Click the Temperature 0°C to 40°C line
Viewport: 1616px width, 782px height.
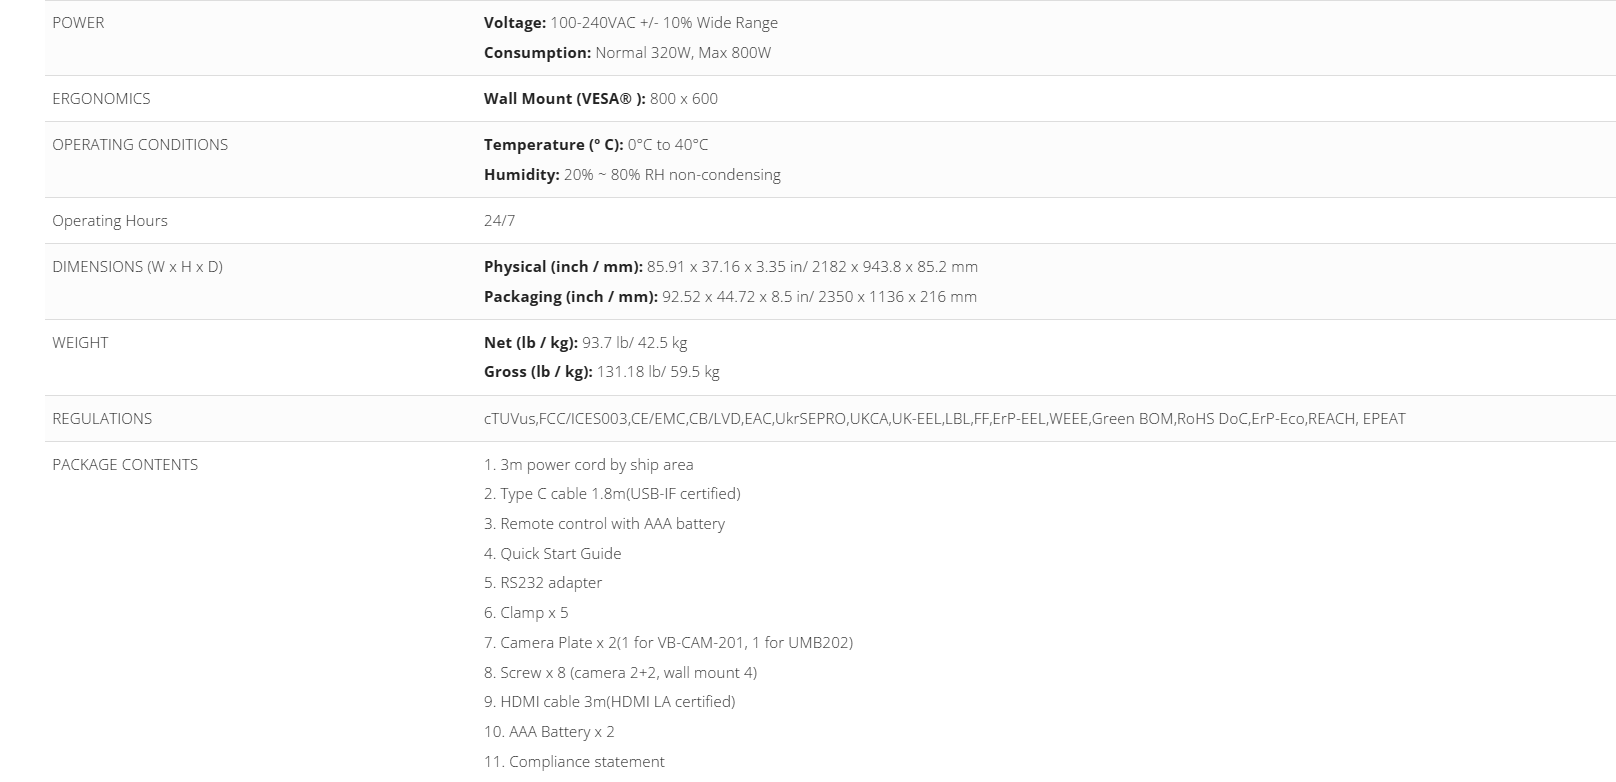(x=596, y=145)
